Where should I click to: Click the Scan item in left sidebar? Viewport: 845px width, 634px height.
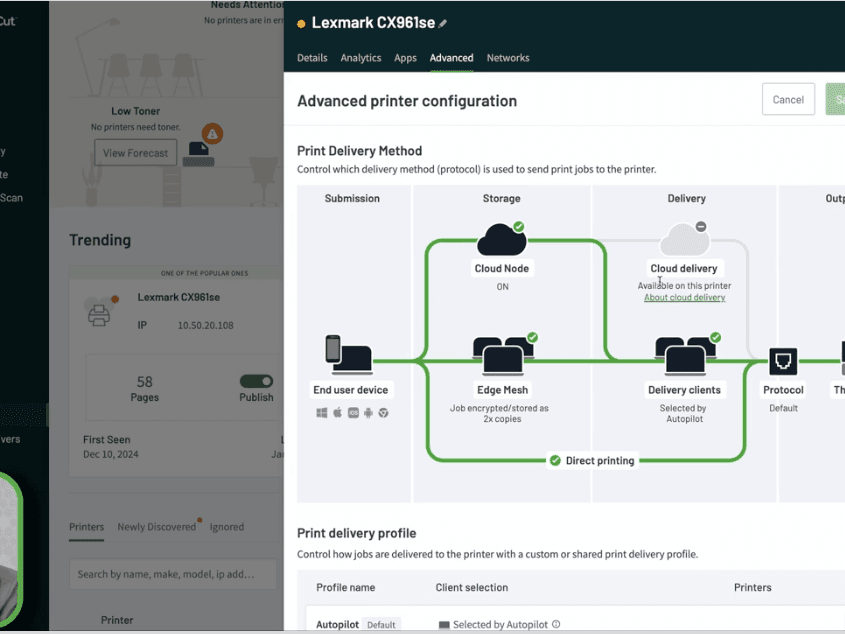11,197
